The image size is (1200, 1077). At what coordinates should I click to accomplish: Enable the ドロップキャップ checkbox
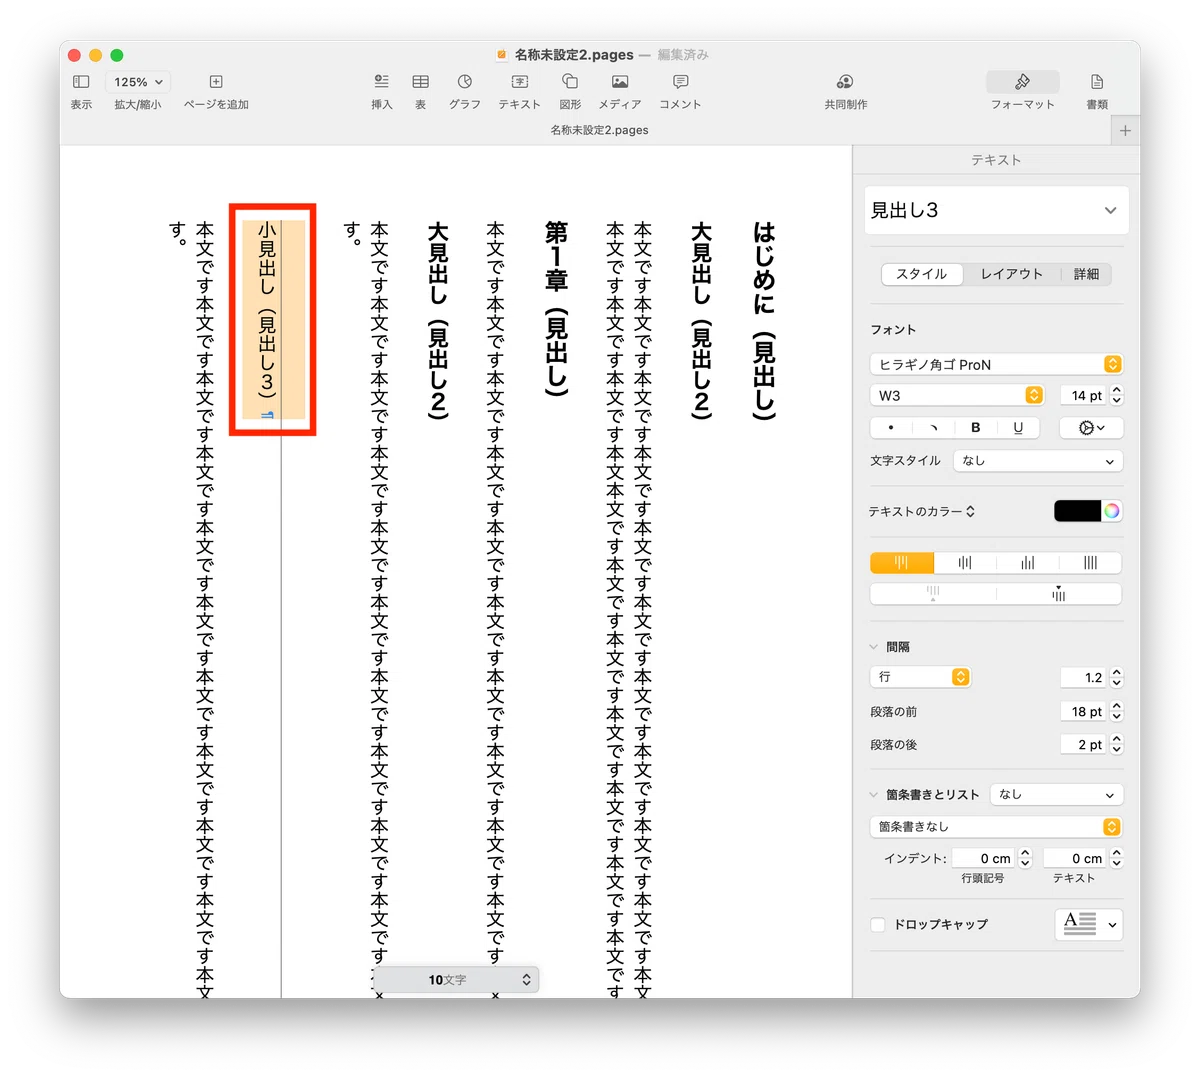878,925
